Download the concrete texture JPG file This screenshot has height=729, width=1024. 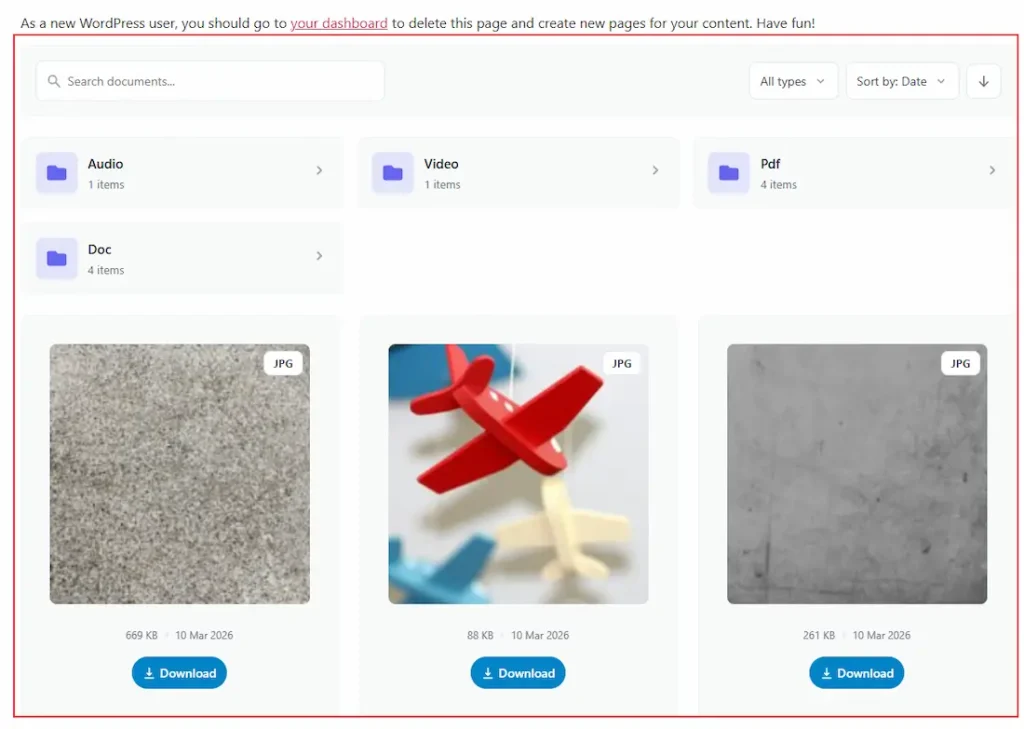point(857,673)
